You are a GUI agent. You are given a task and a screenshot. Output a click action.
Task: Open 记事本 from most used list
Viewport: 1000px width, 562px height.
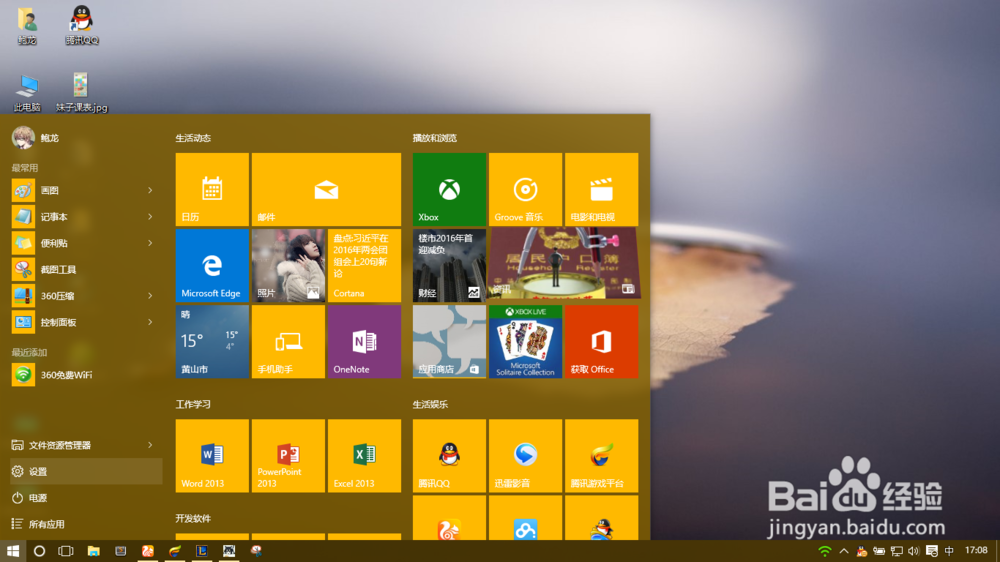[x=86, y=217]
